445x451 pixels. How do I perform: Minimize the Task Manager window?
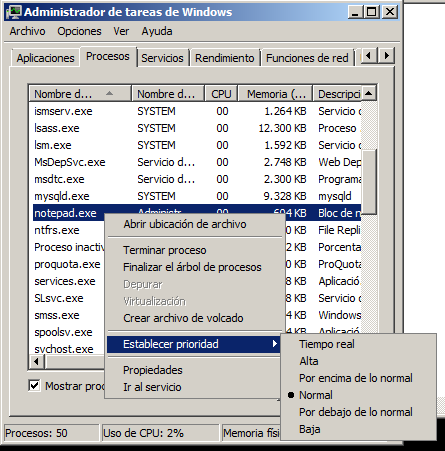[355, 12]
